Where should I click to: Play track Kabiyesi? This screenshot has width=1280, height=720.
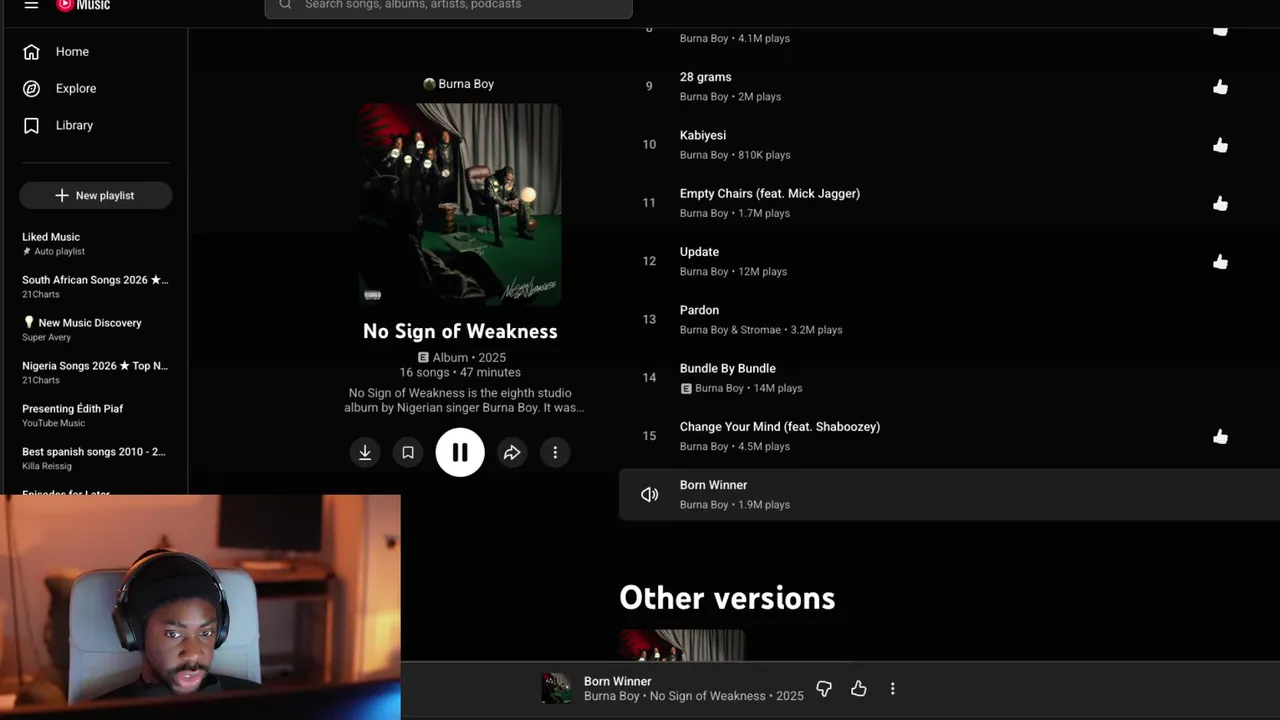[703, 135]
